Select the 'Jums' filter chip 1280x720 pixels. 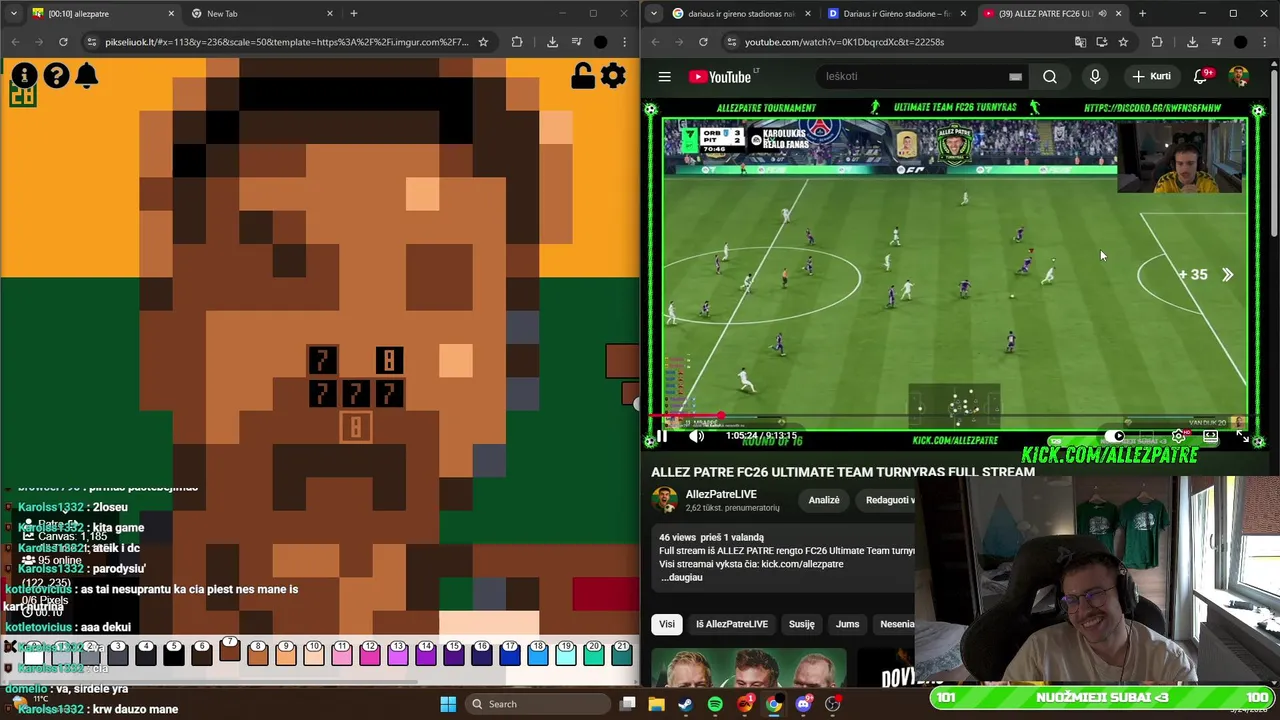click(x=847, y=624)
